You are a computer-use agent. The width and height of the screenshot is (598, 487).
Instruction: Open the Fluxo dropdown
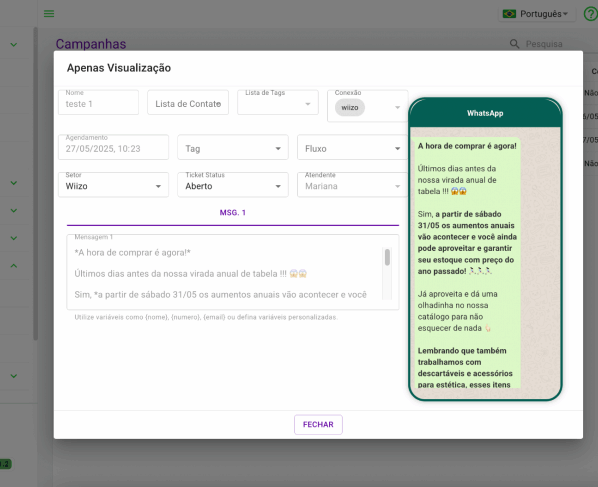pos(352,147)
